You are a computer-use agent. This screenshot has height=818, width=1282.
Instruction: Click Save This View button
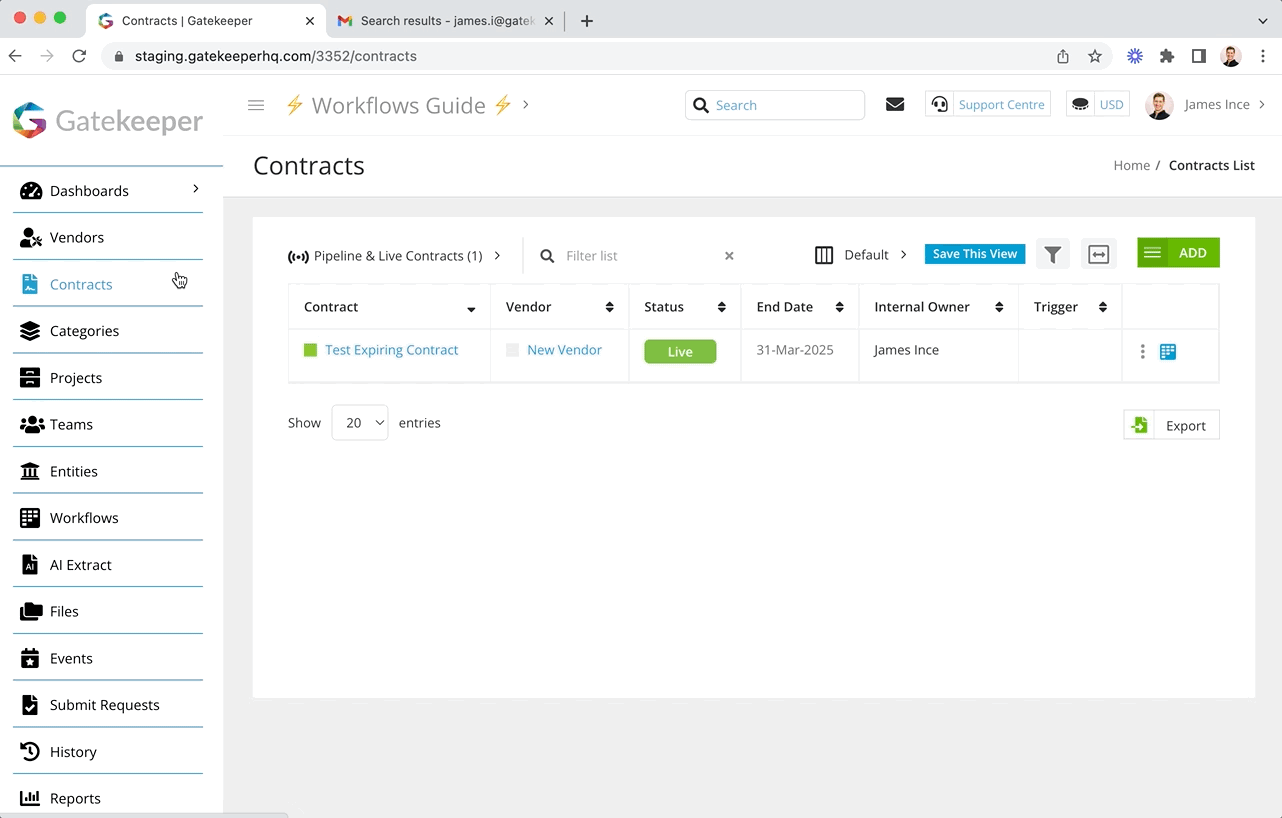pos(975,254)
